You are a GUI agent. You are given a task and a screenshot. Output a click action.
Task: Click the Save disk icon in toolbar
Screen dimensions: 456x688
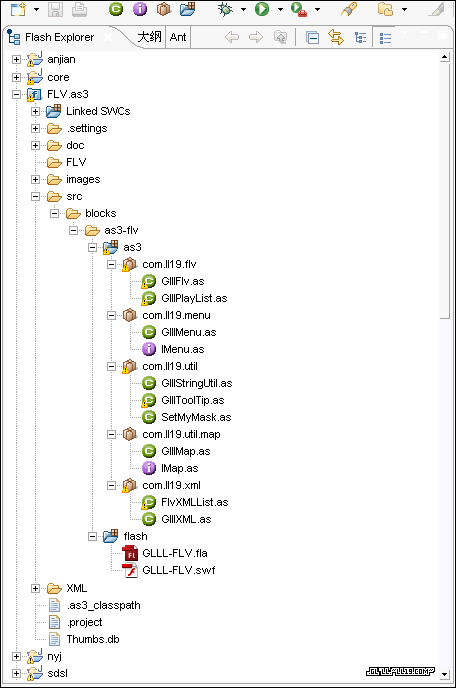pos(55,9)
